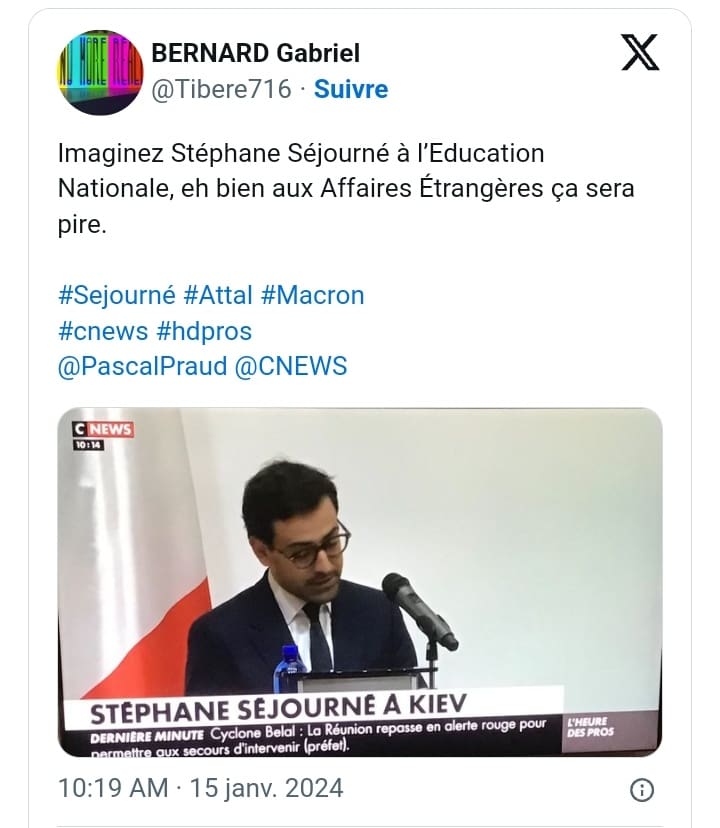Open the BERNARD Gabriel display name
The width and height of the screenshot is (720, 828).
pyautogui.click(x=256, y=53)
